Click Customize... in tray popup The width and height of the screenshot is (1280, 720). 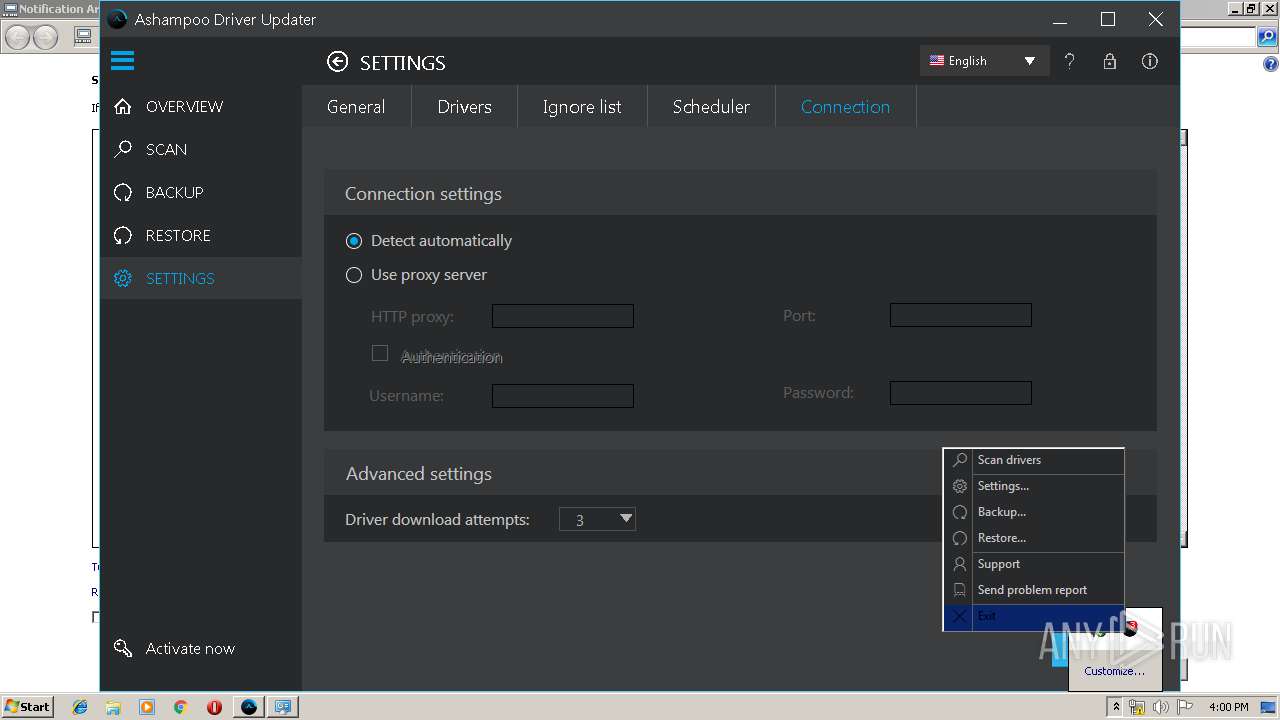(x=1114, y=671)
